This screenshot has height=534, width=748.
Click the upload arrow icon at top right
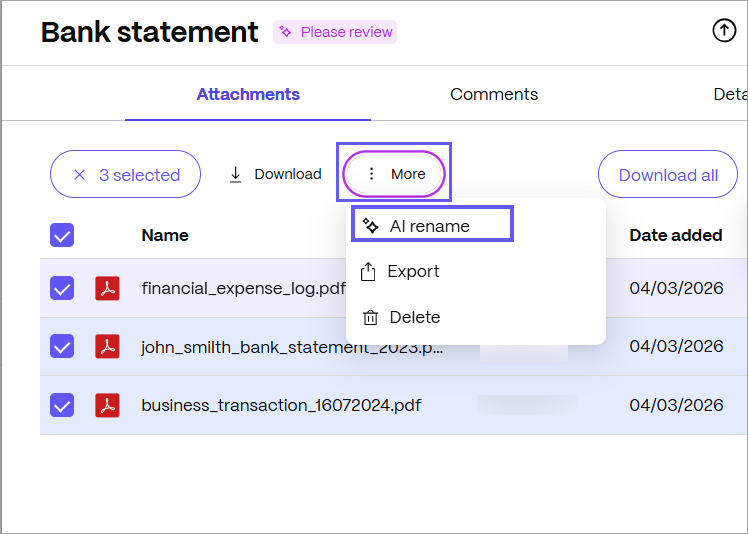click(x=724, y=31)
